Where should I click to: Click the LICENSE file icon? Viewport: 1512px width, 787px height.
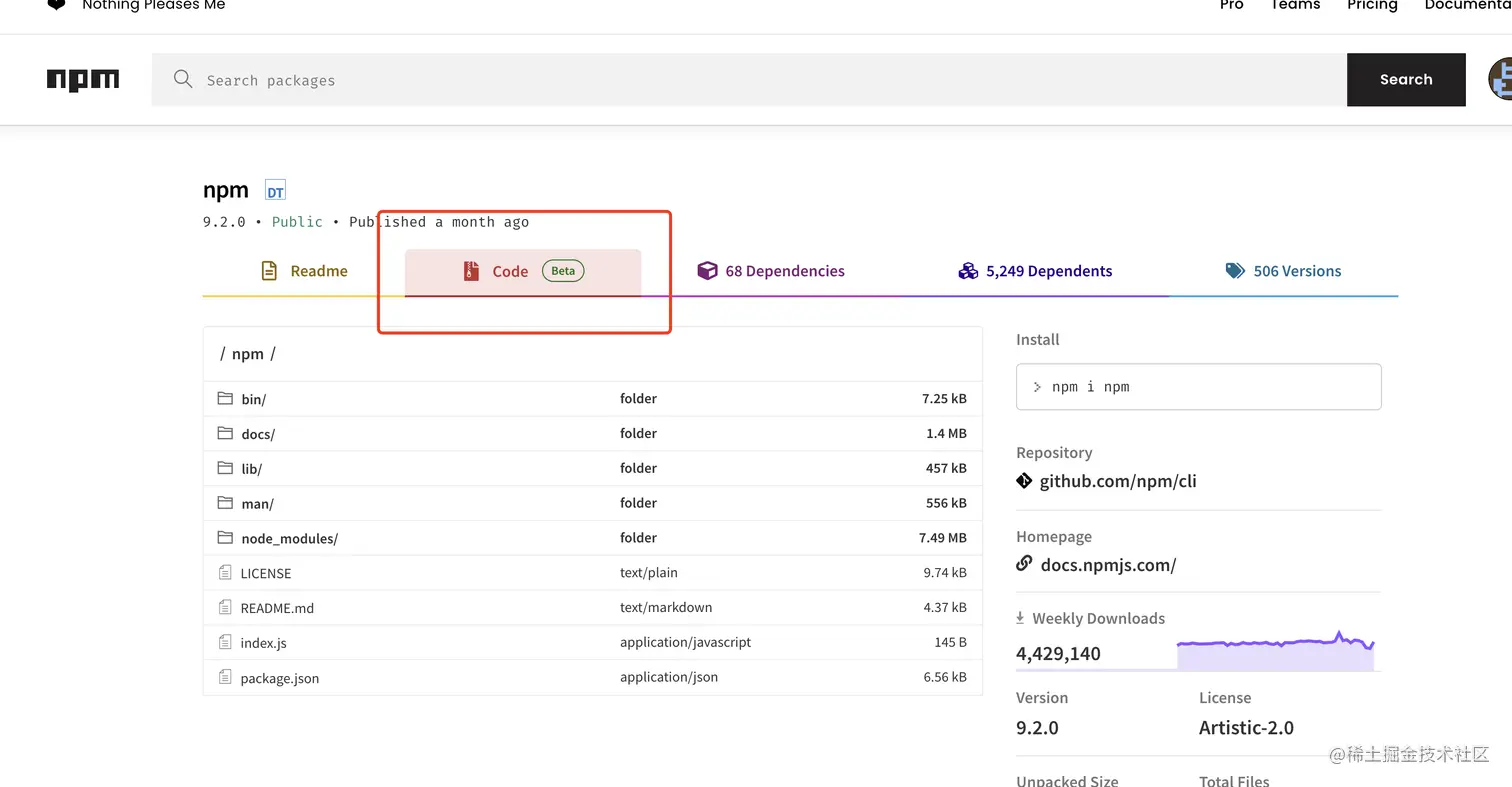click(x=225, y=573)
